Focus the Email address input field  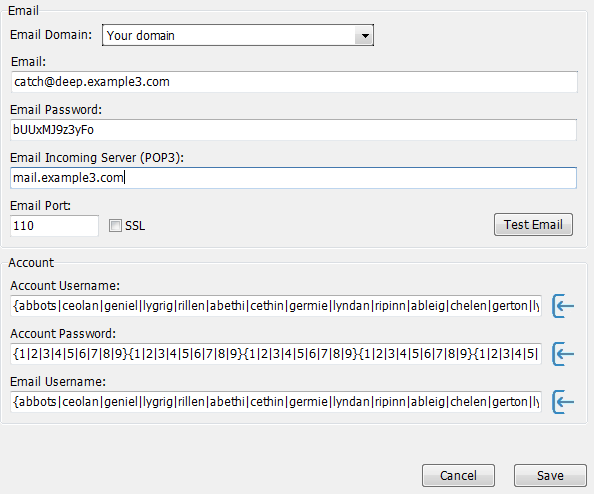click(x=294, y=82)
